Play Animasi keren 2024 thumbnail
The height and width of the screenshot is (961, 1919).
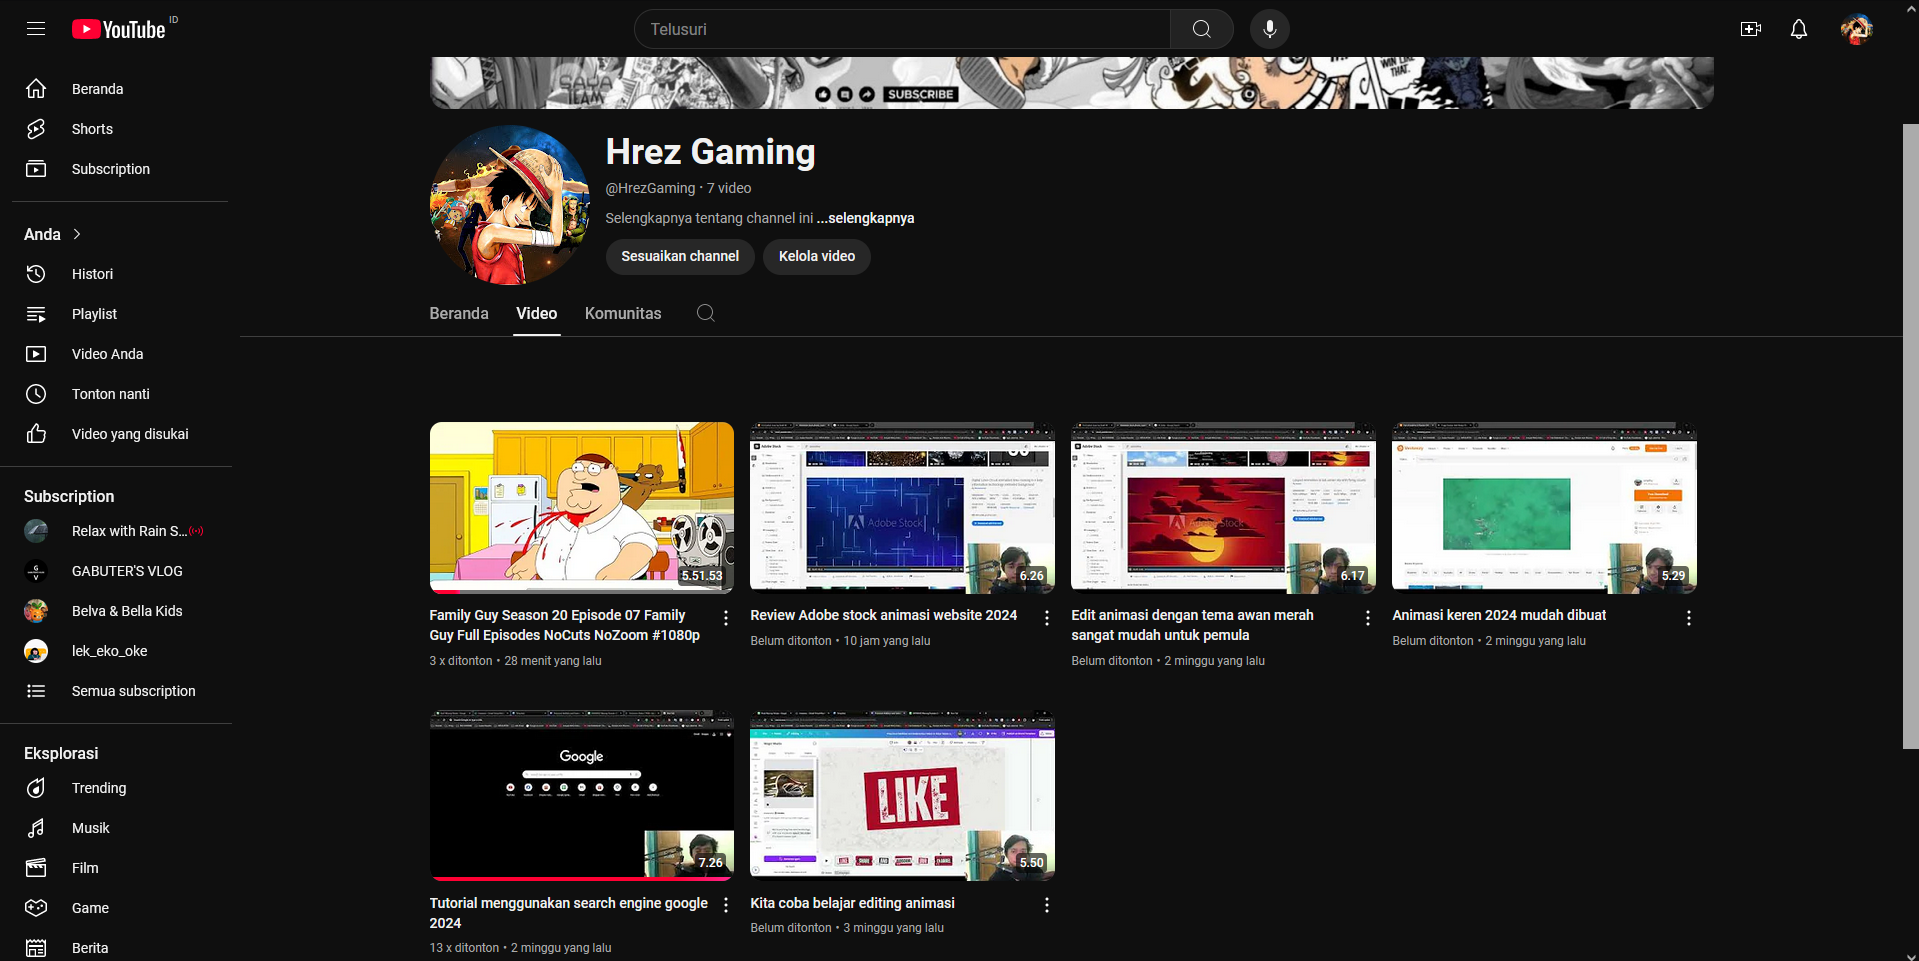(1544, 507)
